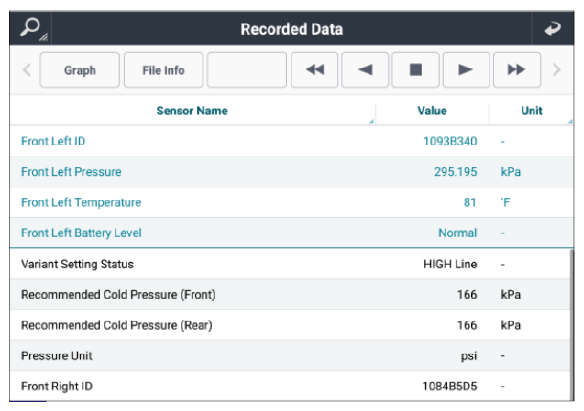Image resolution: width=584 pixels, height=411 pixels.
Task: Click the Unit column header
Action: click(x=531, y=111)
